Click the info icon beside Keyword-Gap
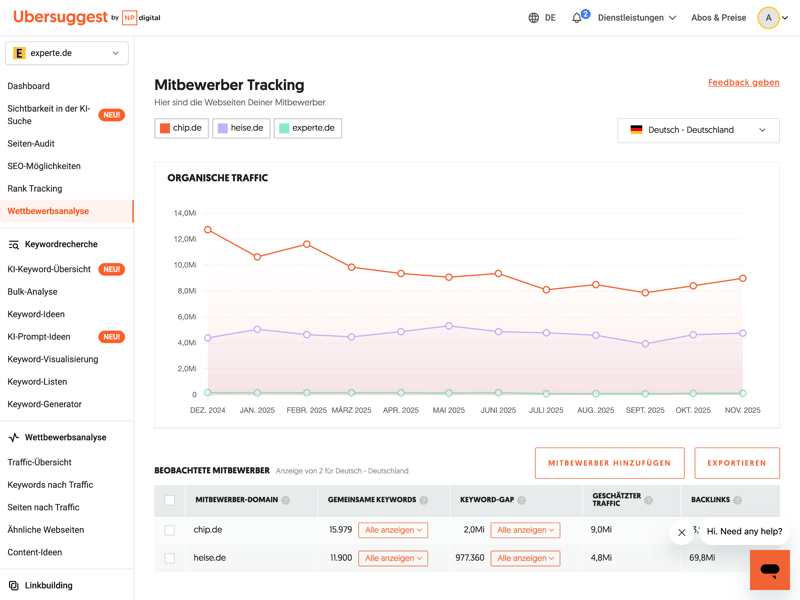 [x=522, y=500]
